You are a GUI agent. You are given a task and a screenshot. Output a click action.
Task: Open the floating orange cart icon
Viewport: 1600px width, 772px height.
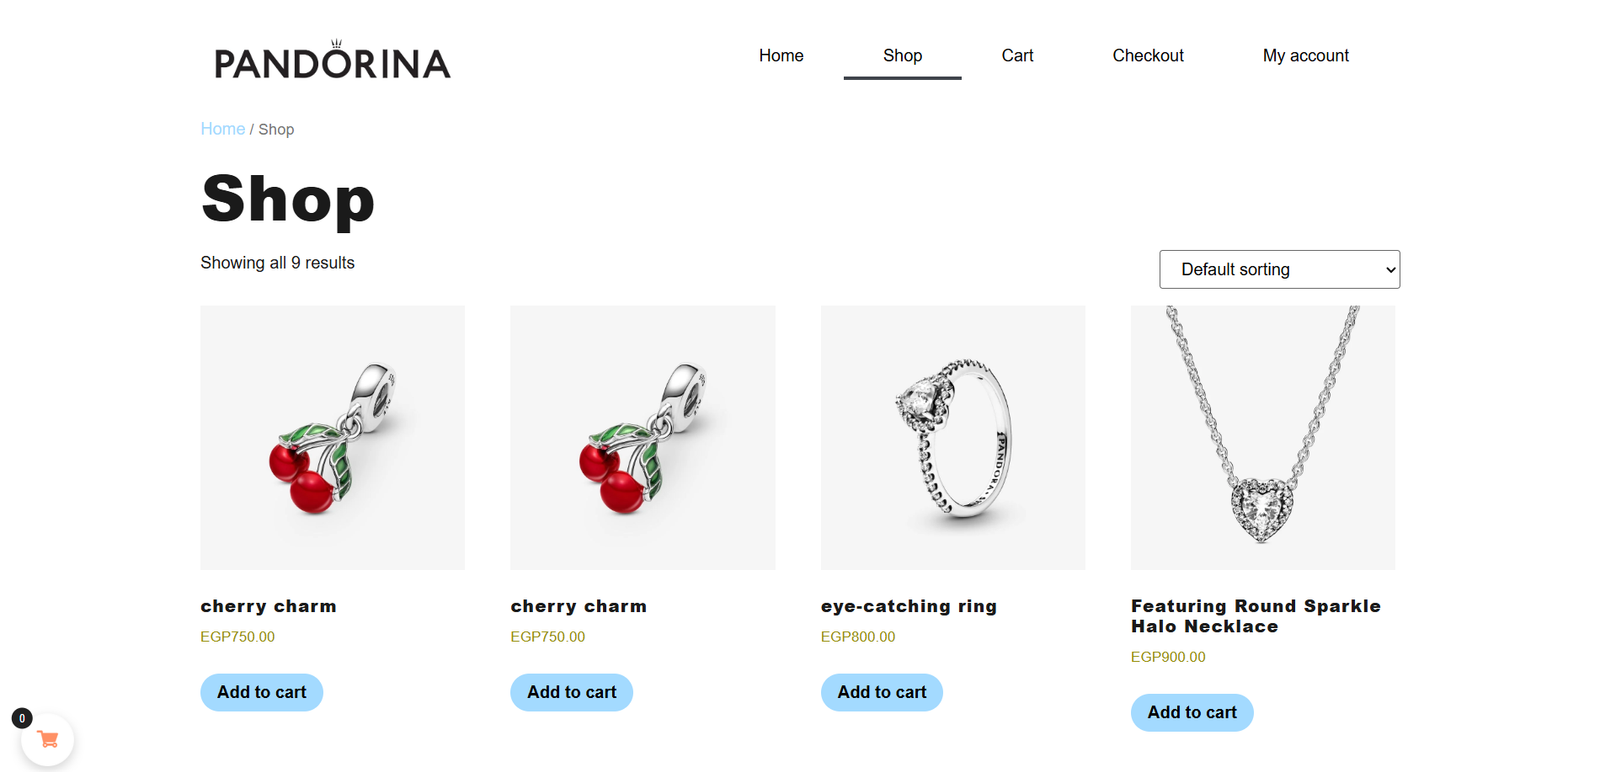(x=47, y=740)
